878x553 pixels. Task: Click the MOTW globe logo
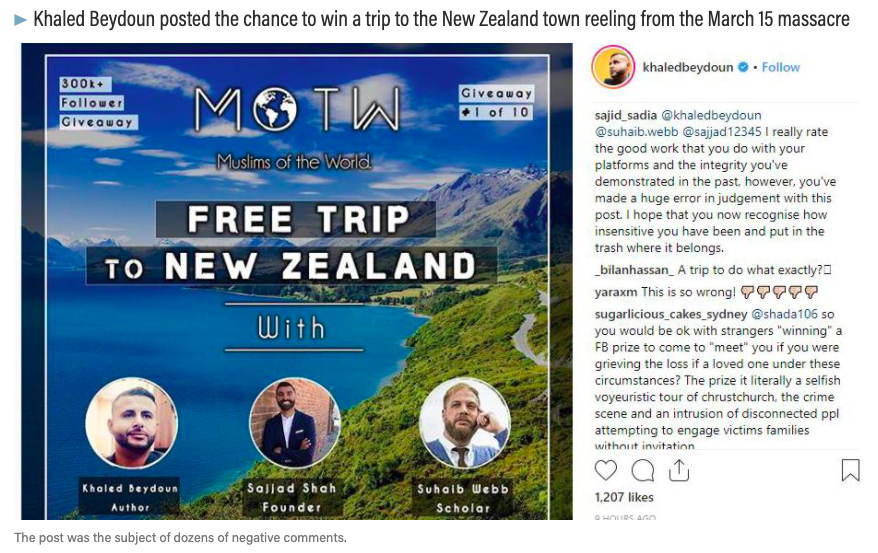tap(272, 112)
